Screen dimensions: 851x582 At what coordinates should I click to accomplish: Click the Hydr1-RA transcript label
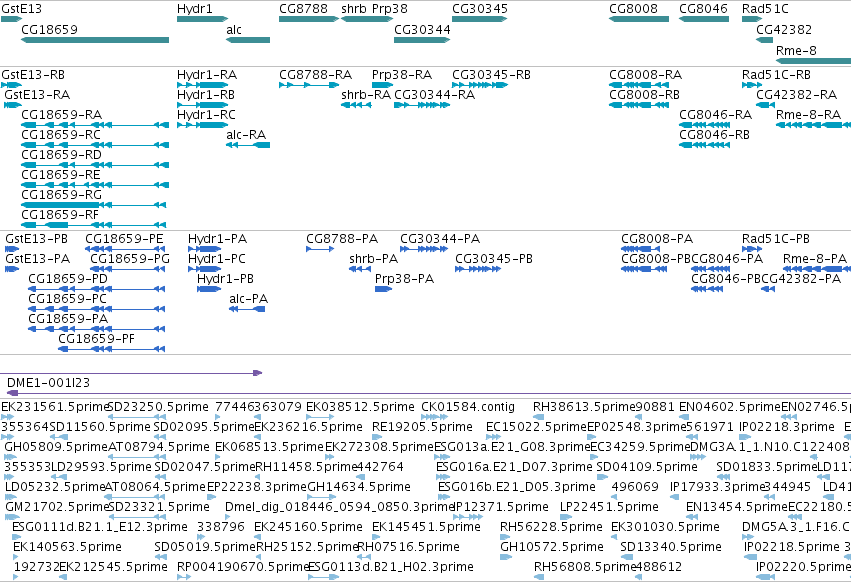click(207, 74)
